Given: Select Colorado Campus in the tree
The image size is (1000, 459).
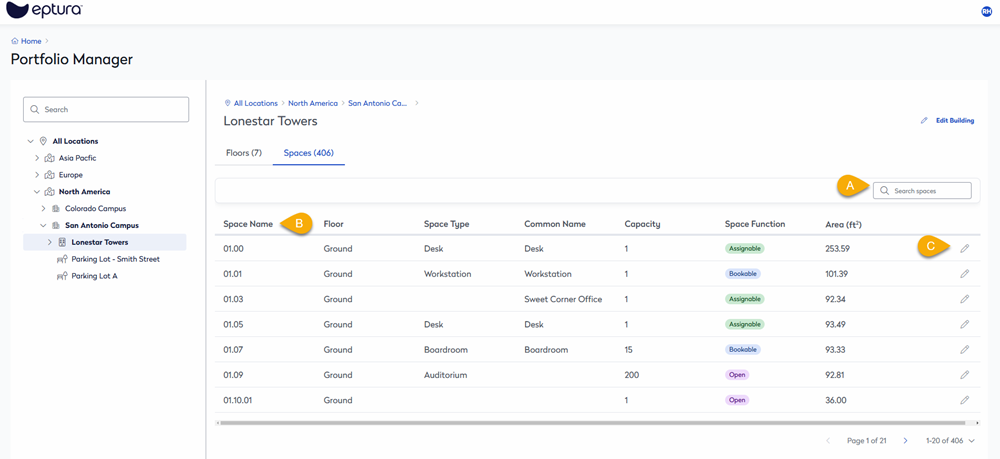Looking at the screenshot, I should click(96, 208).
